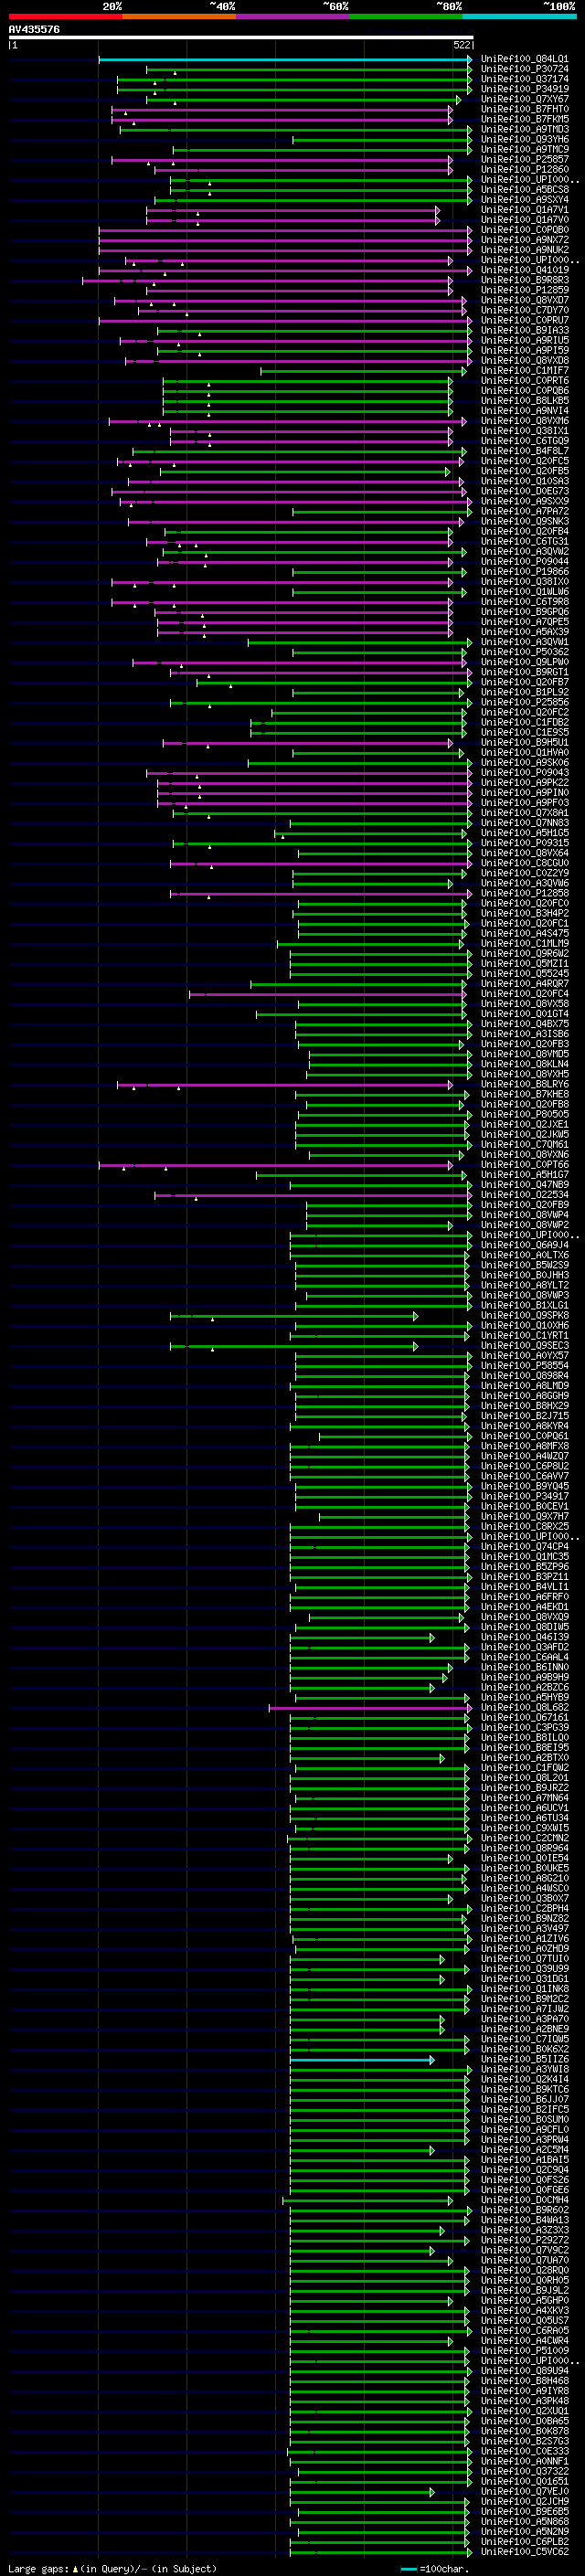
Task: Click the UniRef100_P80505 row label
Action: [x=525, y=1114]
